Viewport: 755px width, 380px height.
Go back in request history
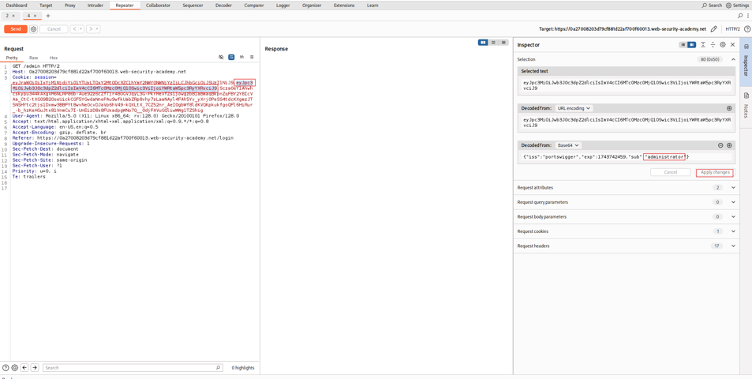click(x=75, y=29)
